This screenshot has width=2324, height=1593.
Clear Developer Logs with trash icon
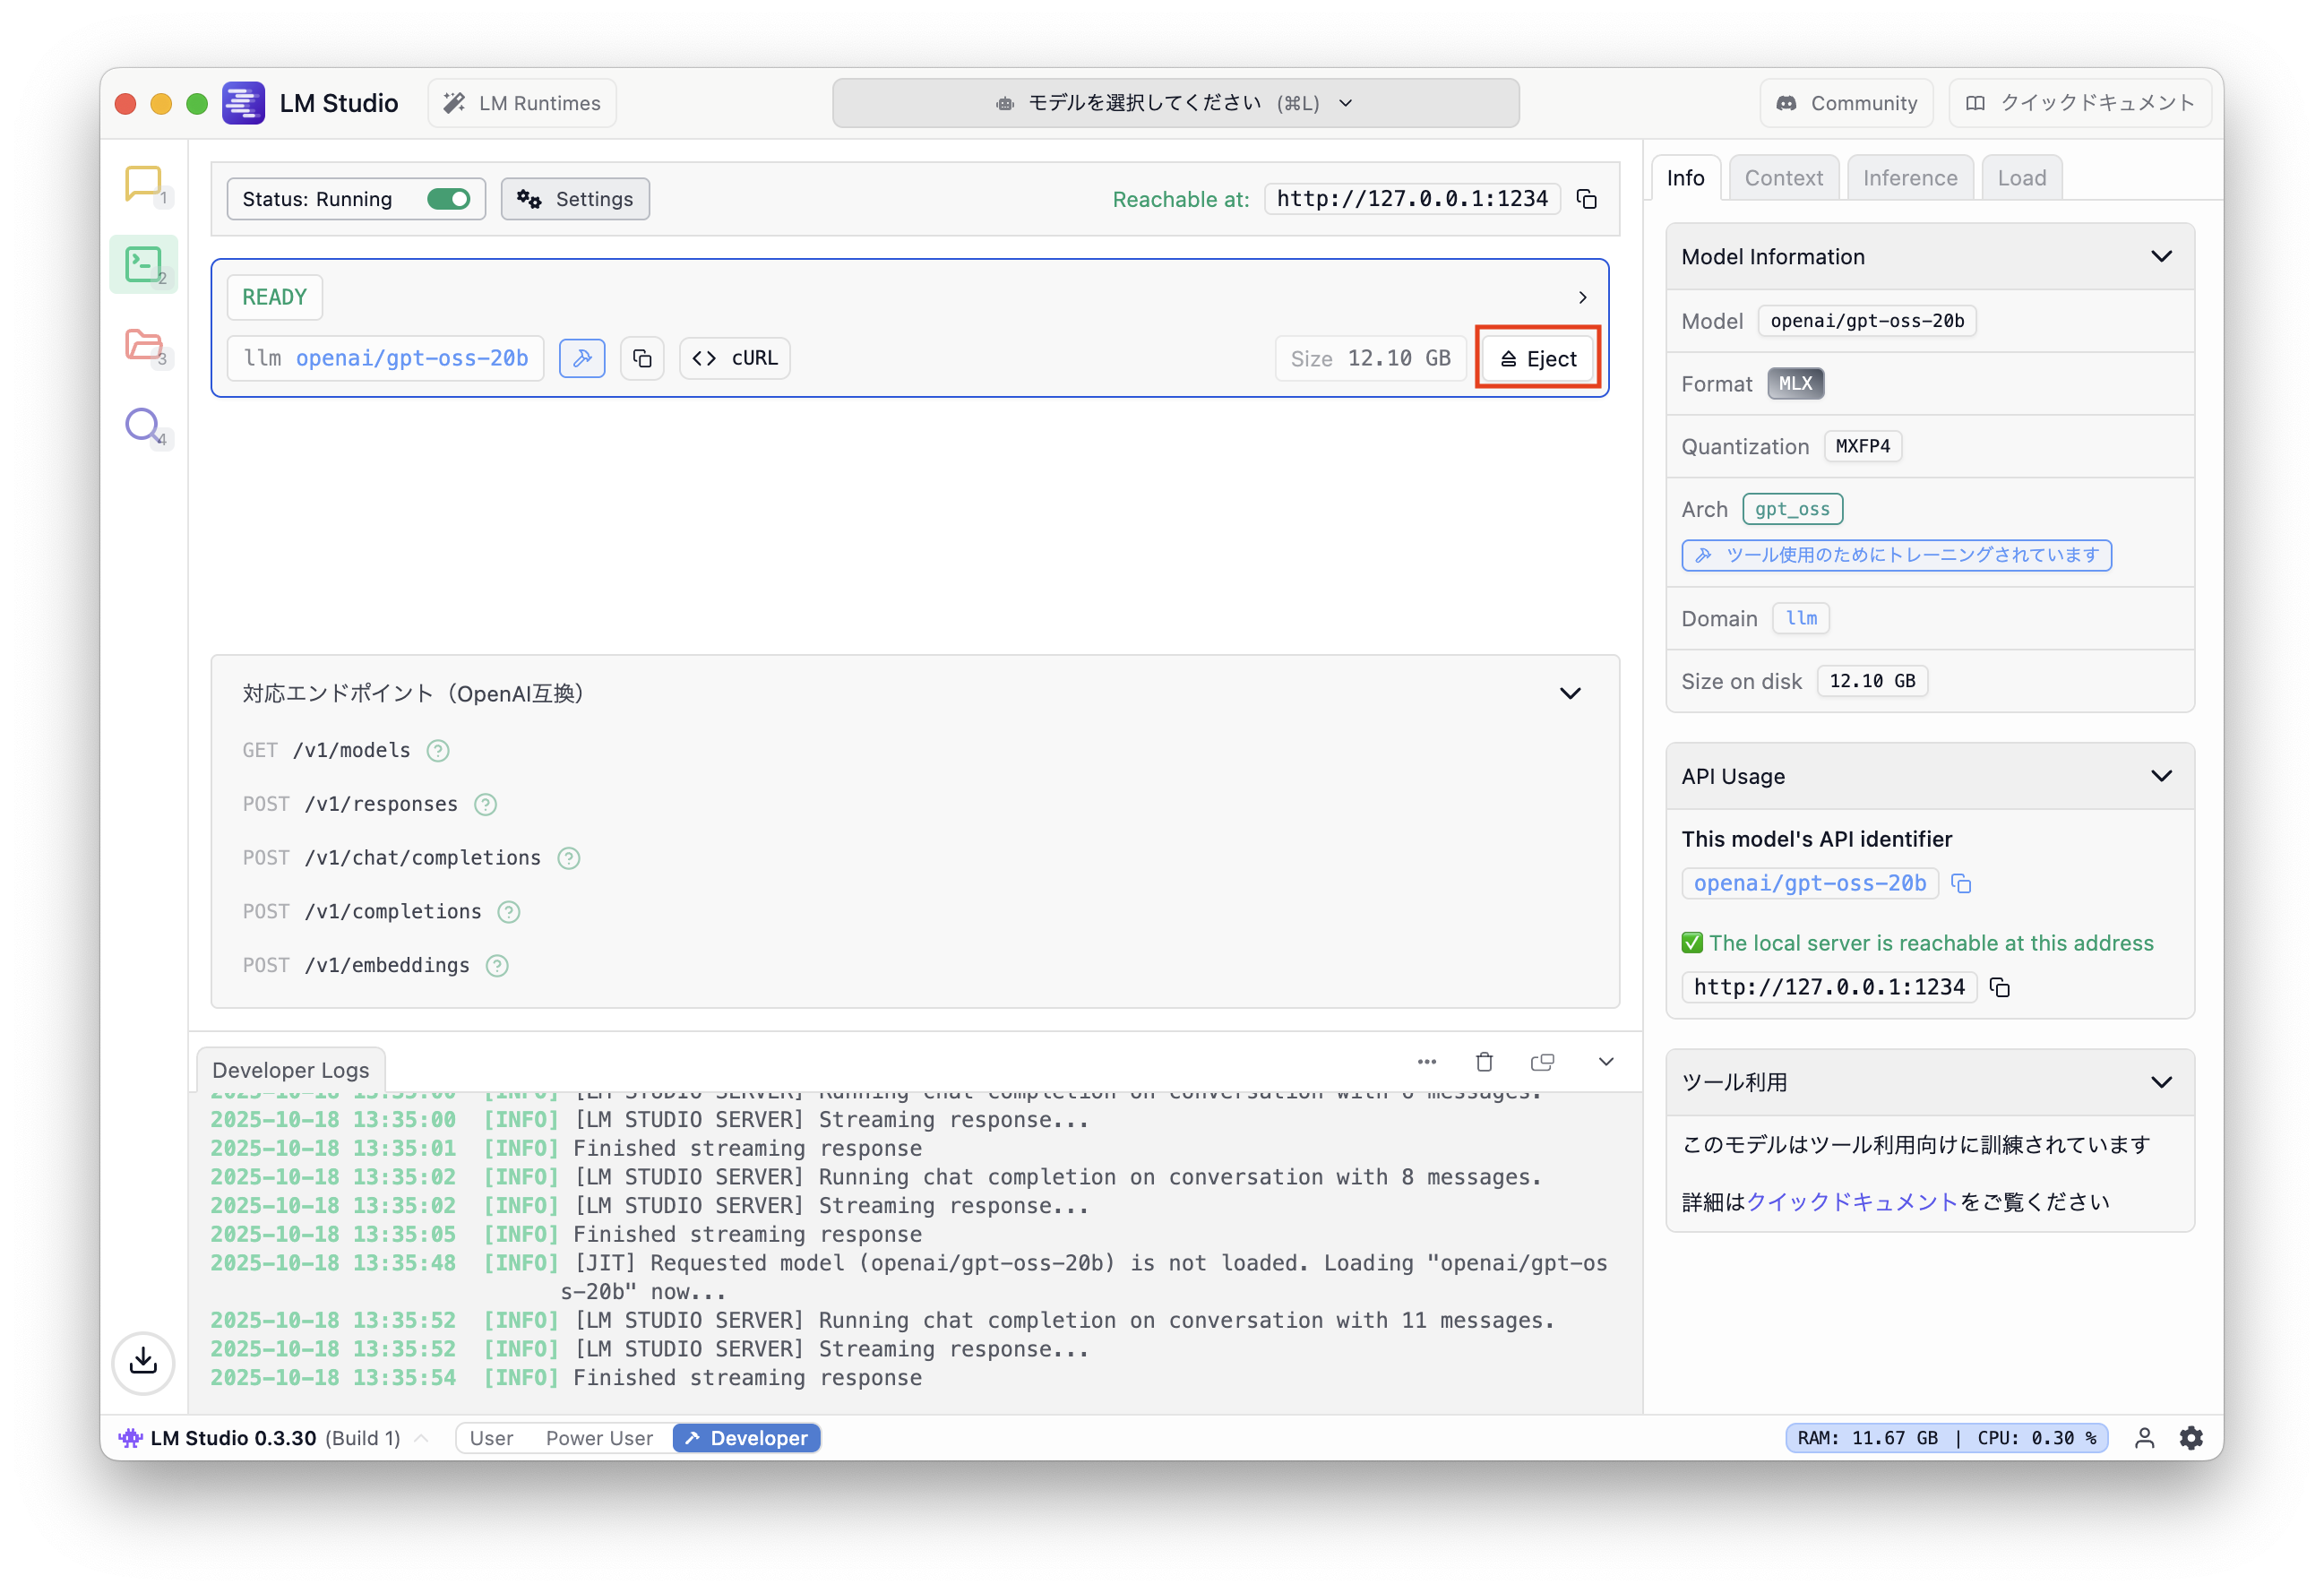click(1484, 1062)
